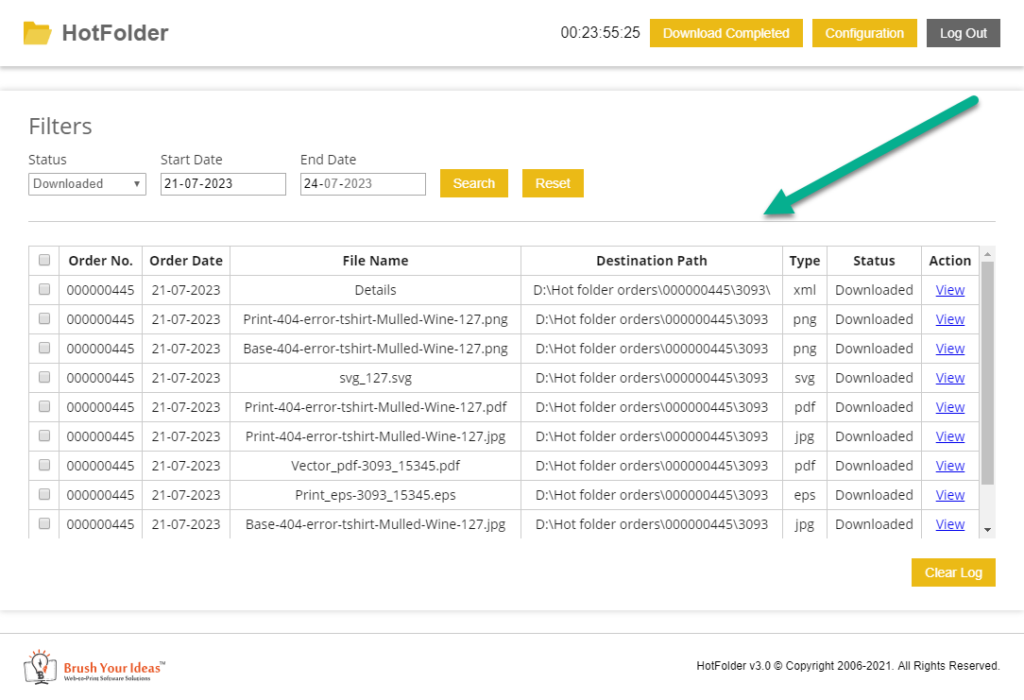Click the Brush Your Ideas footer logo
The width and height of the screenshot is (1024, 700).
(95, 666)
